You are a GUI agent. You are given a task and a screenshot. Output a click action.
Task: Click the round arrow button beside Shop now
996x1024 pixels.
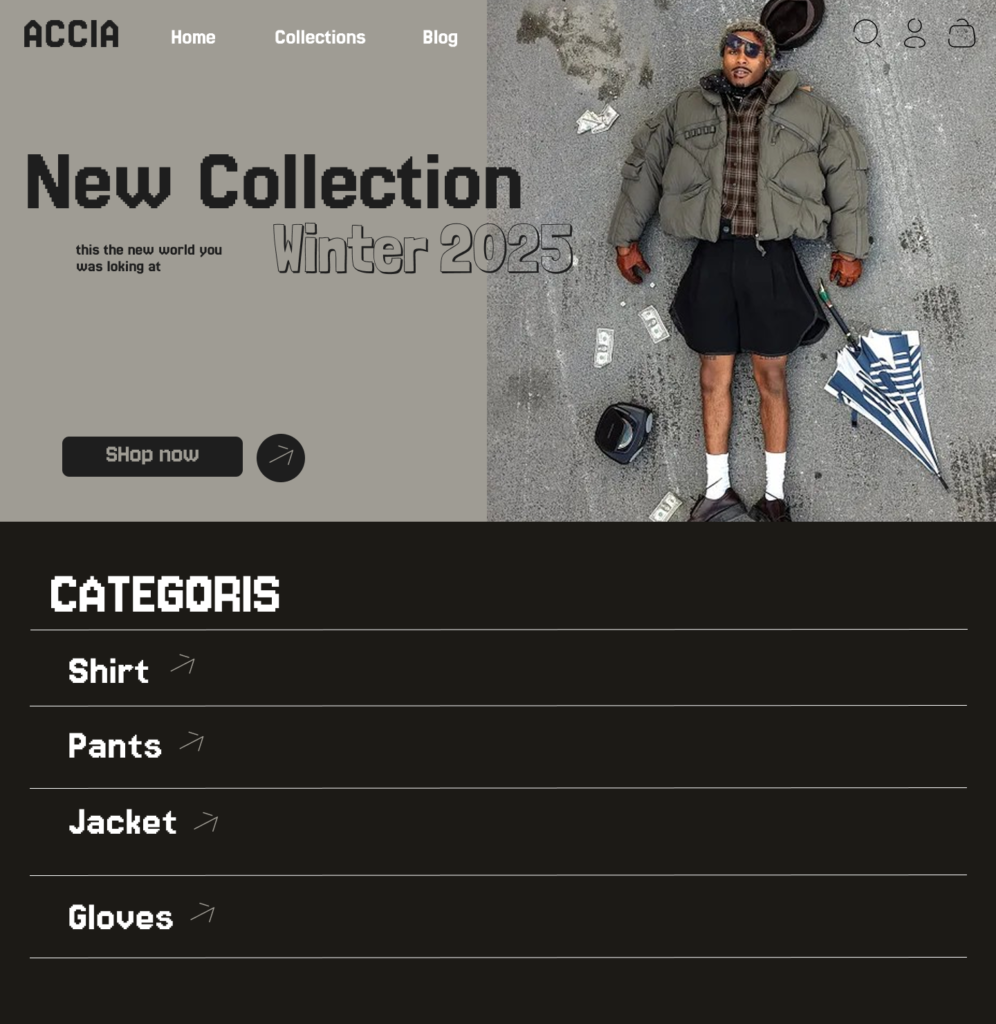tap(281, 458)
